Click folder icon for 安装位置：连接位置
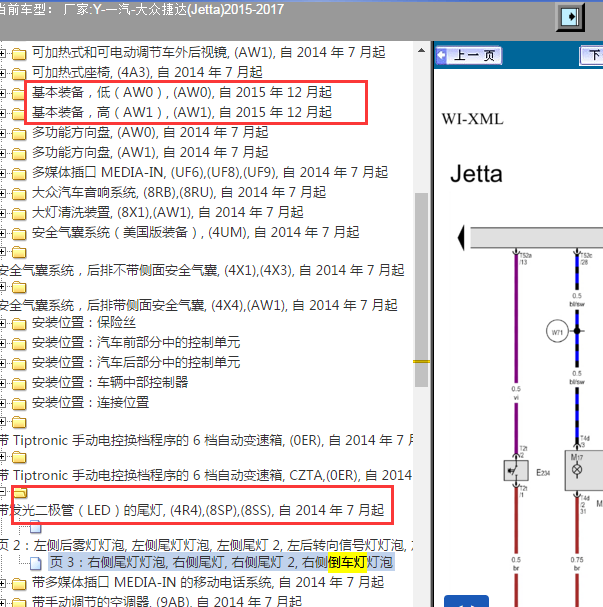Viewport: 603px width, 607px height. pyautogui.click(x=19, y=404)
